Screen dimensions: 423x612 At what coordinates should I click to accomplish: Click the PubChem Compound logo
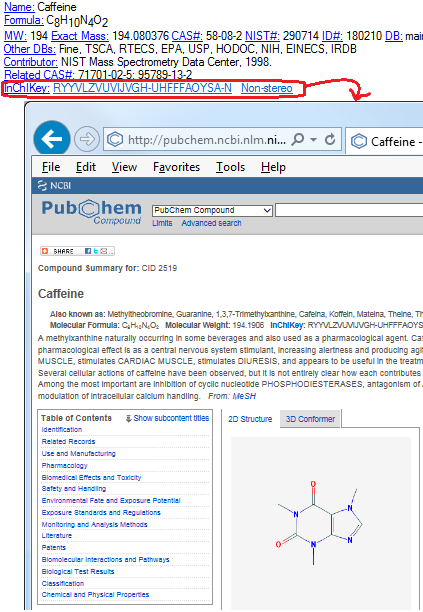(91, 212)
